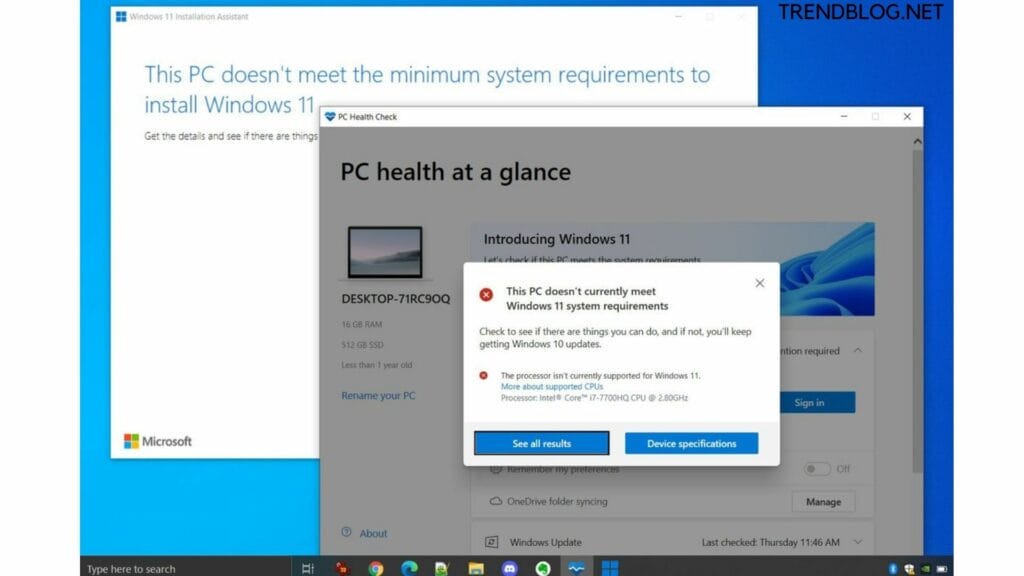Click the Less than 1 year old text
The width and height of the screenshot is (1024, 576).
coord(377,365)
